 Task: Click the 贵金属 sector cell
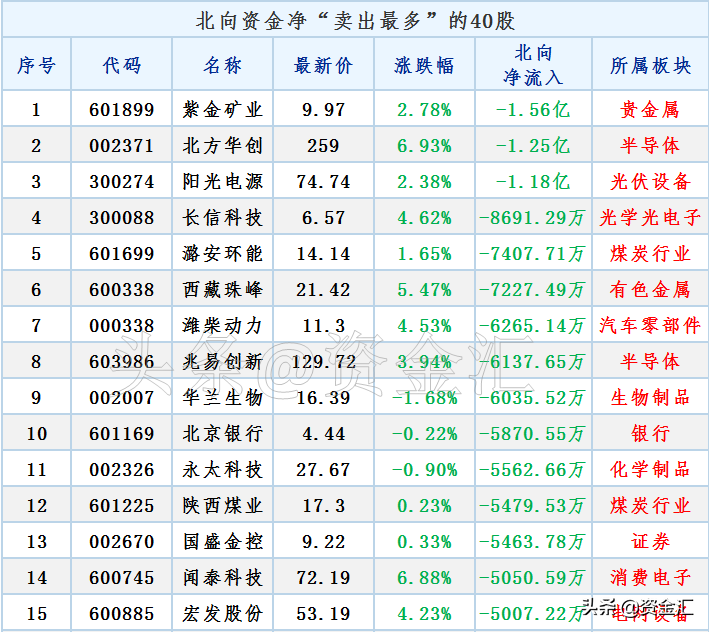(650, 110)
